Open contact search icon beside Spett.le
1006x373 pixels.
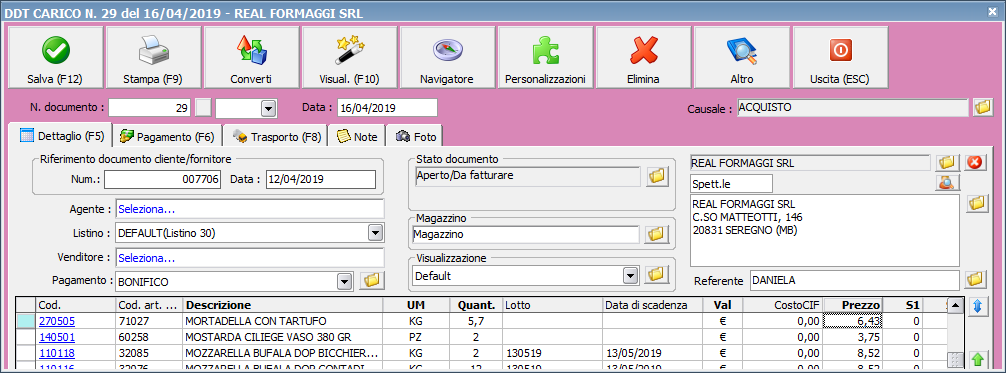coord(946,183)
